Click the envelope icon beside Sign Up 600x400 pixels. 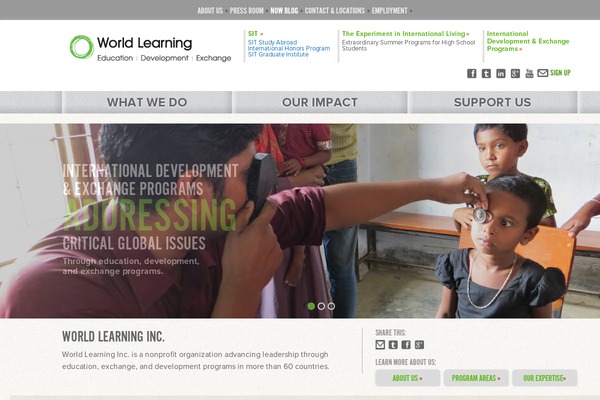pyautogui.click(x=543, y=73)
